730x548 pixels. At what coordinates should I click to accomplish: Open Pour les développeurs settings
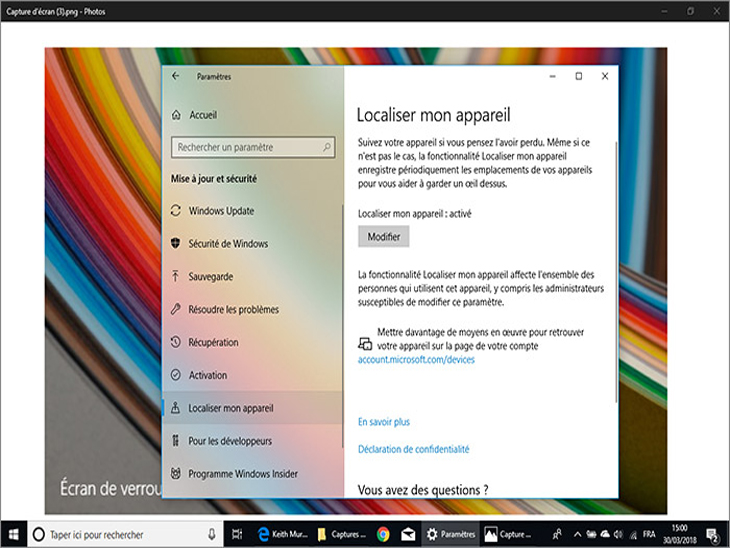click(x=229, y=441)
